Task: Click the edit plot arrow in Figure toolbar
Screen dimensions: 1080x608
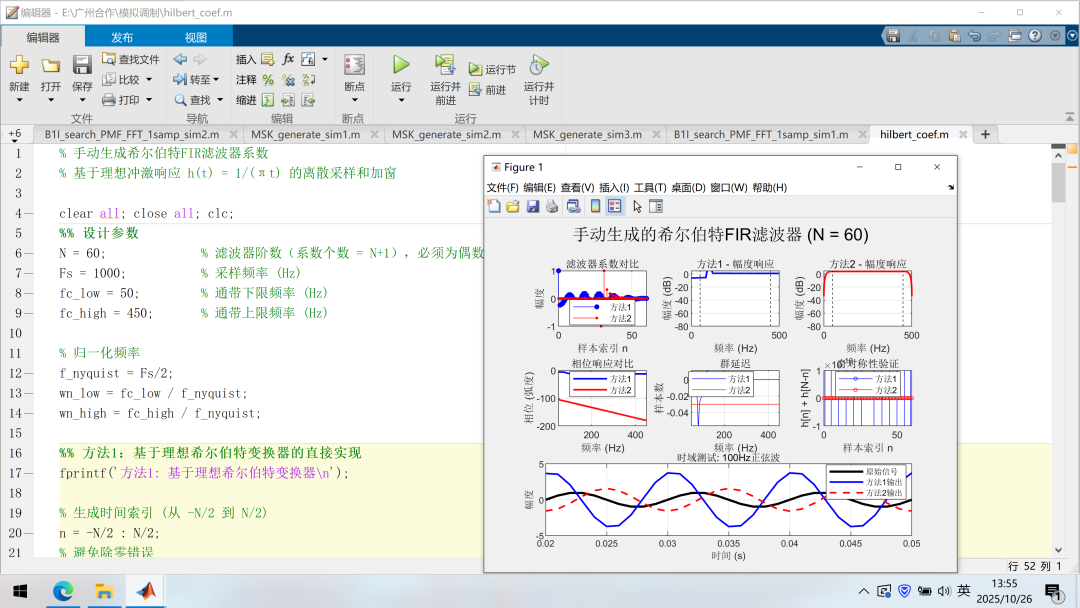Action: click(x=637, y=206)
